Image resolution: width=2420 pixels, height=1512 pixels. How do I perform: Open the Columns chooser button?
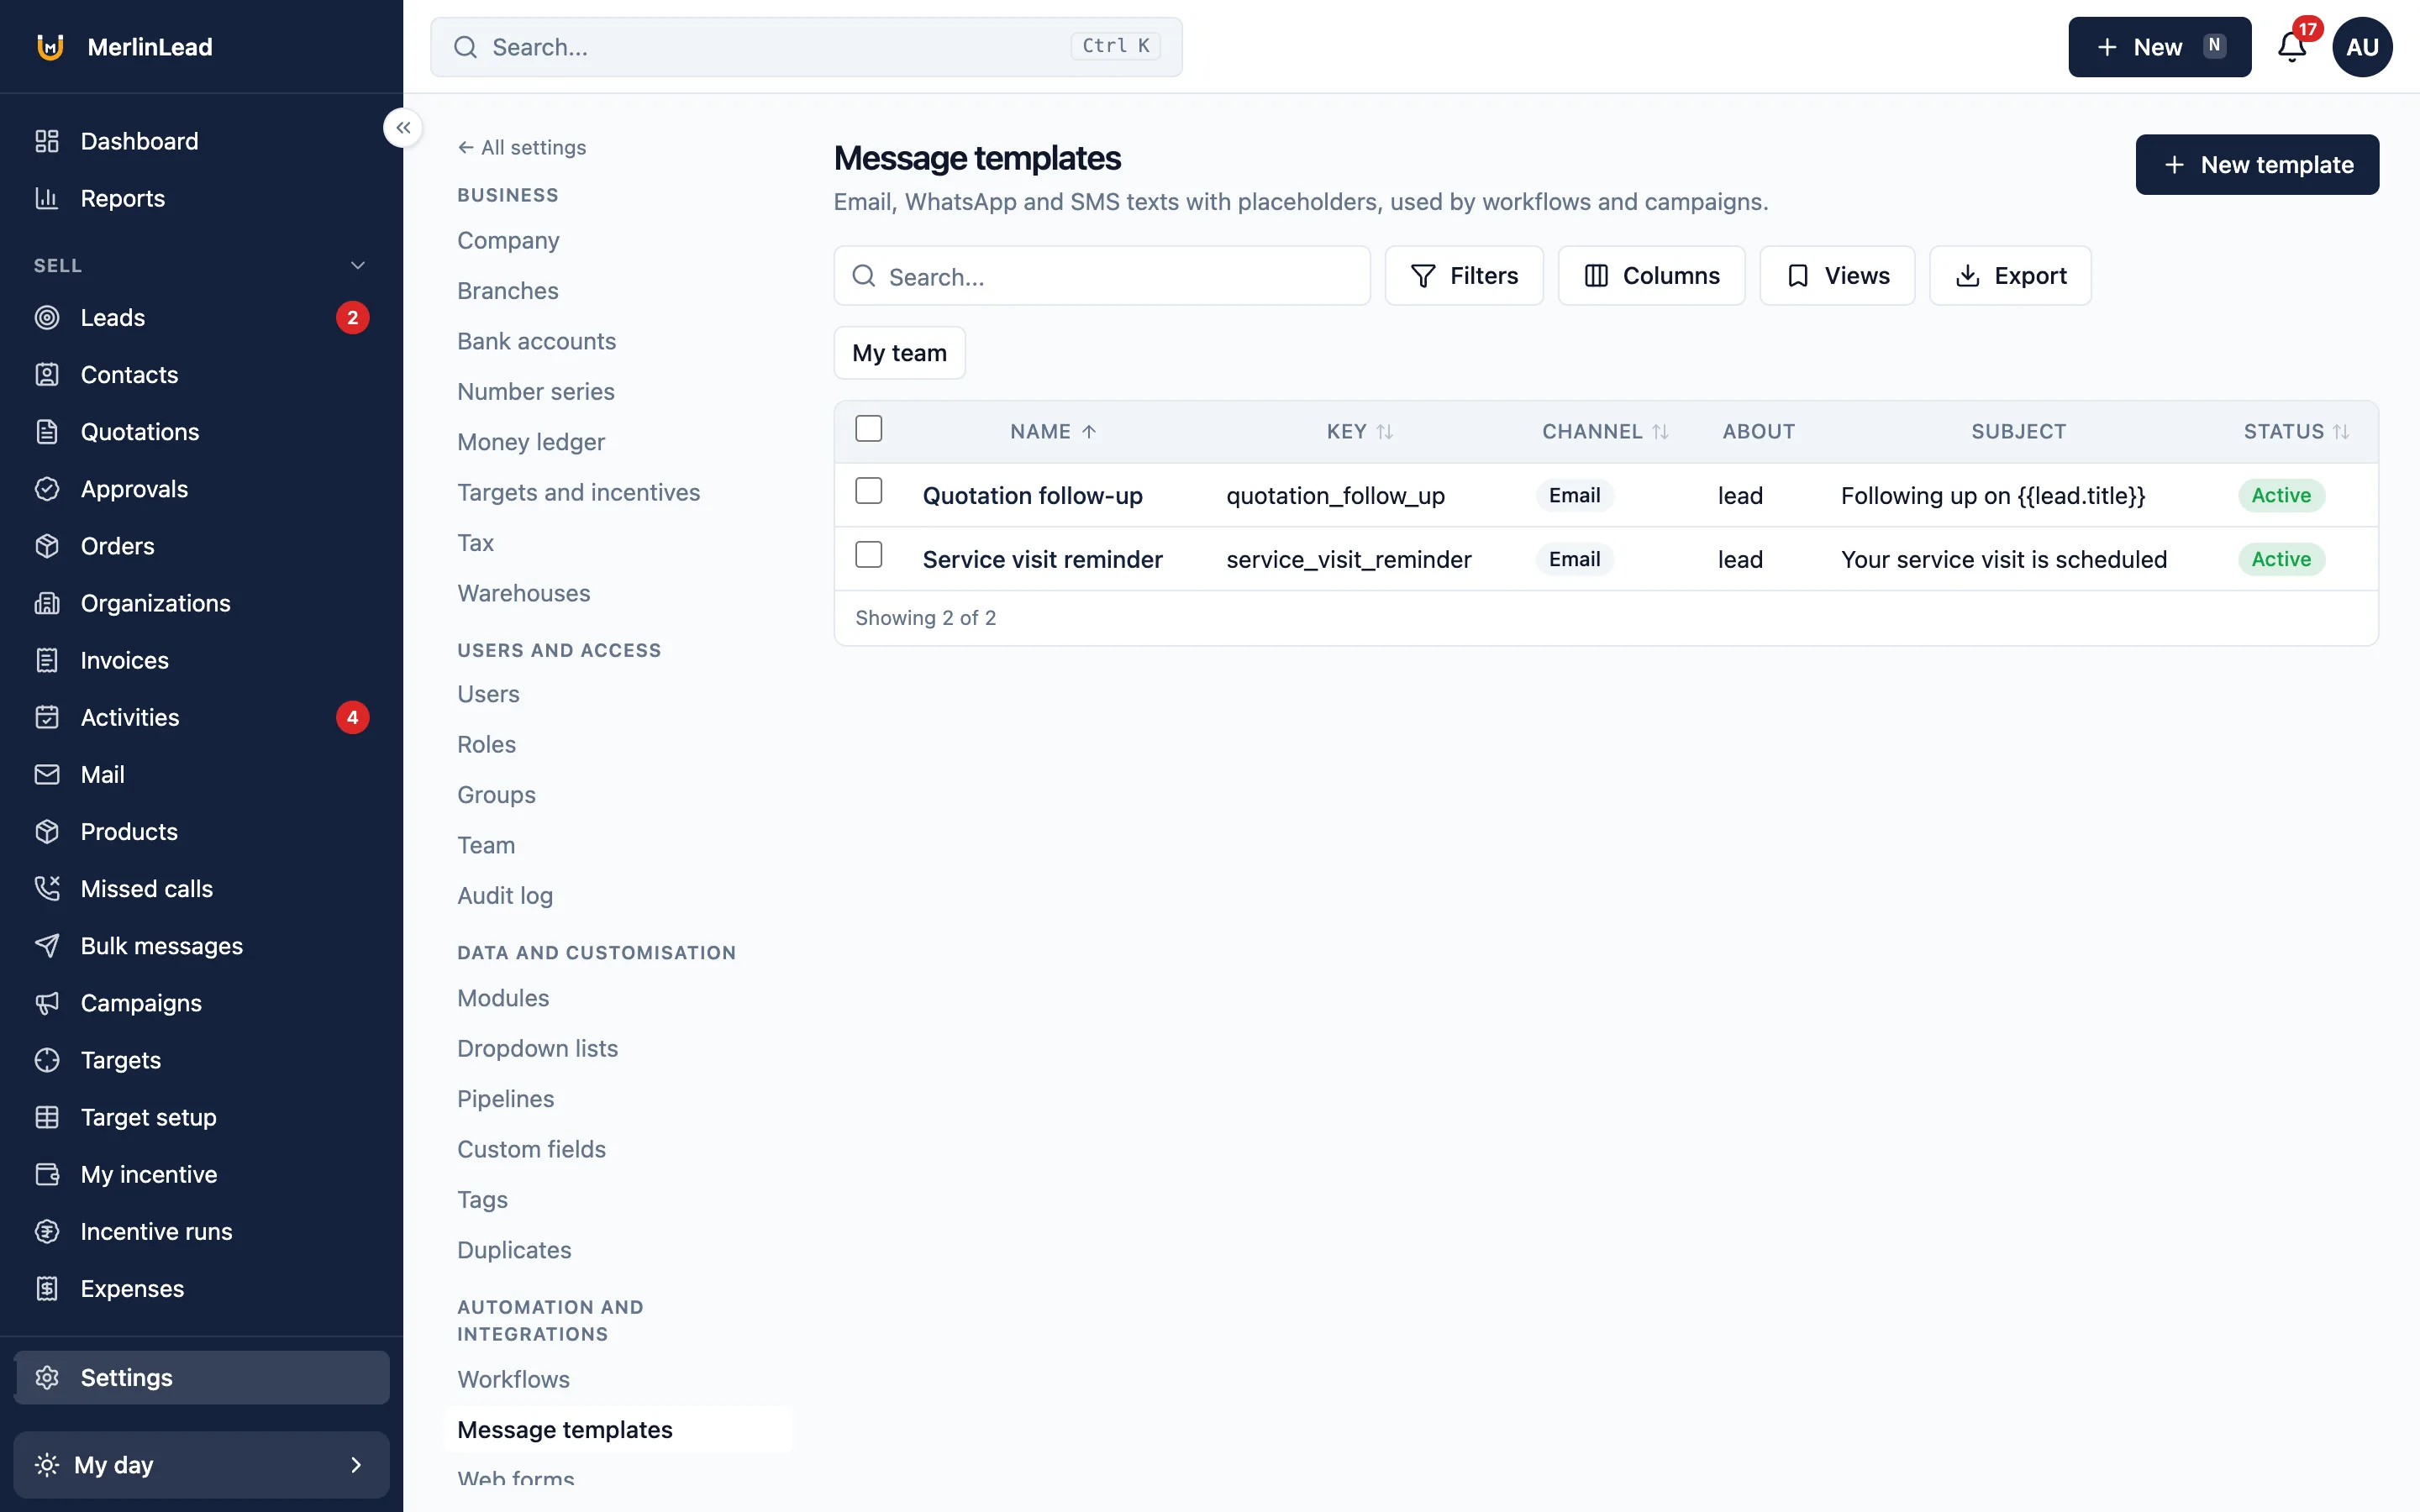[1651, 276]
